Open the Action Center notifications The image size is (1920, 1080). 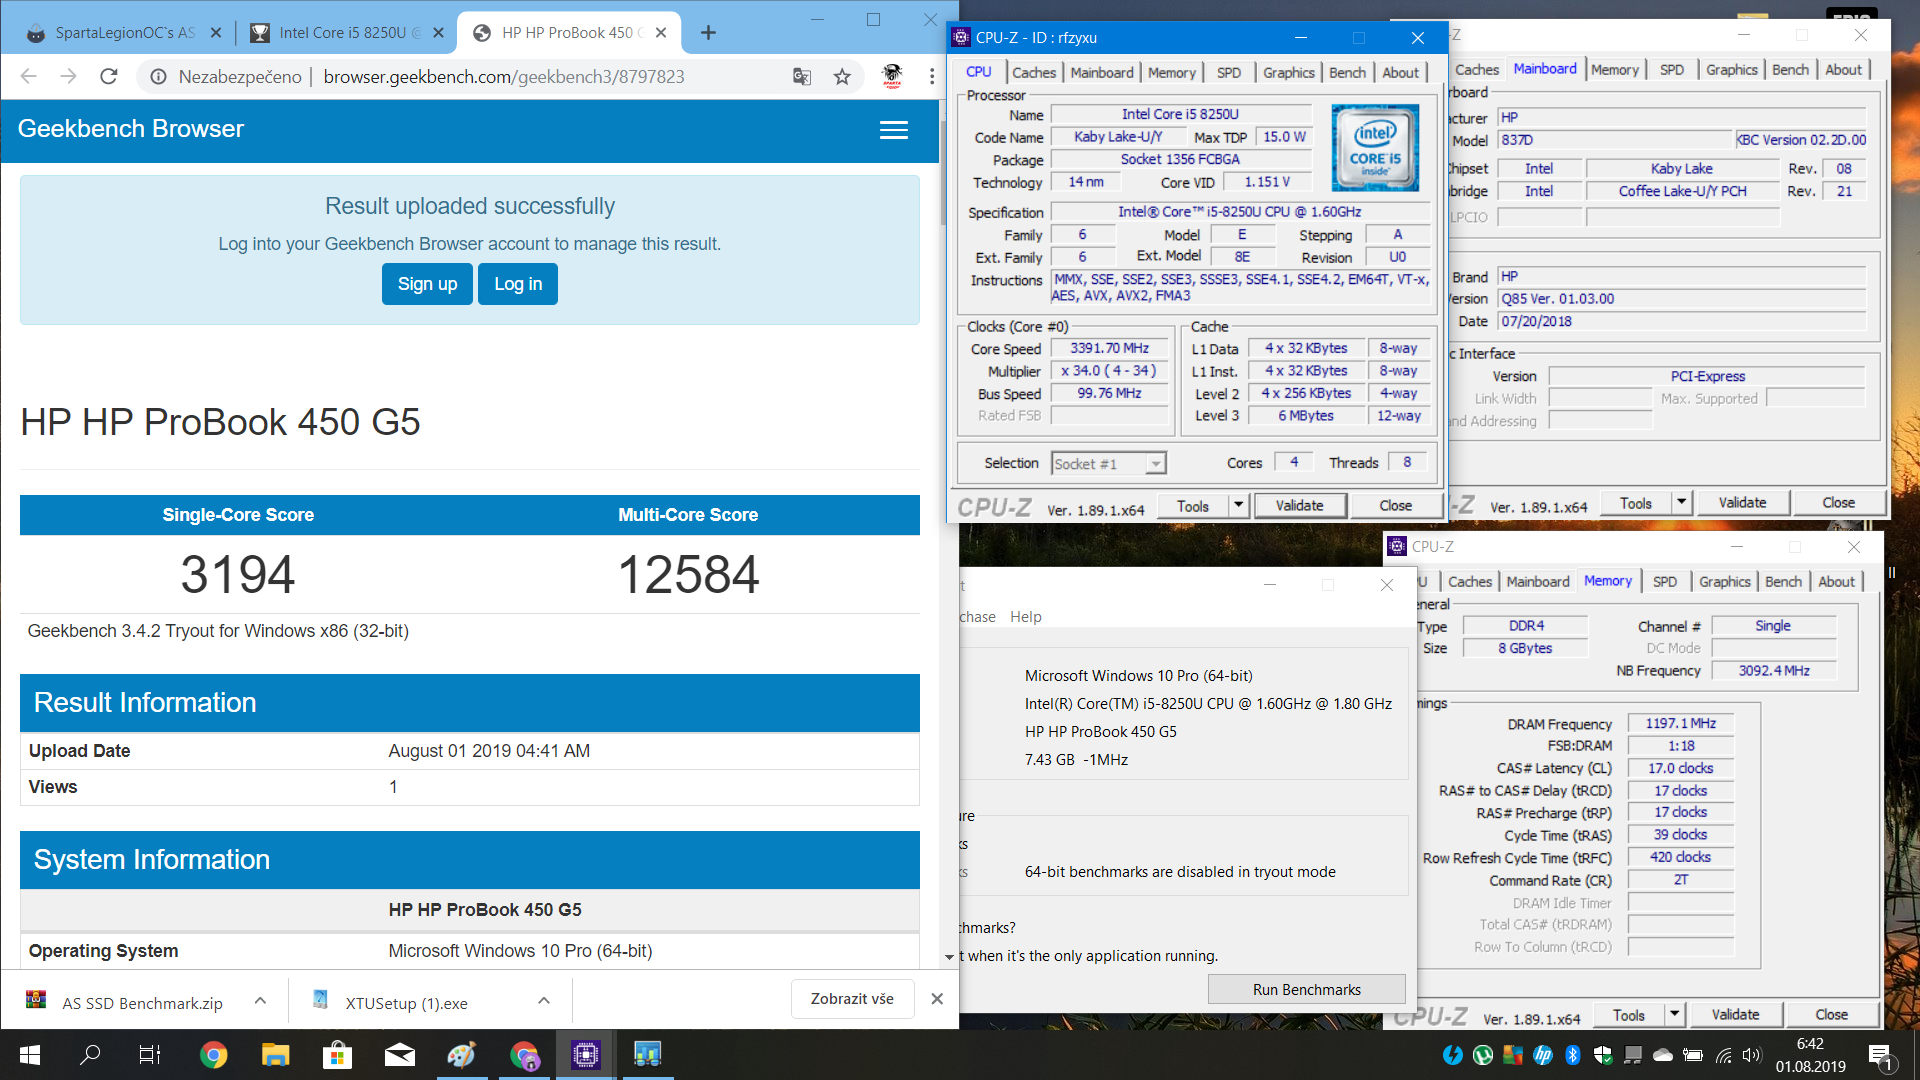coord(1881,1056)
